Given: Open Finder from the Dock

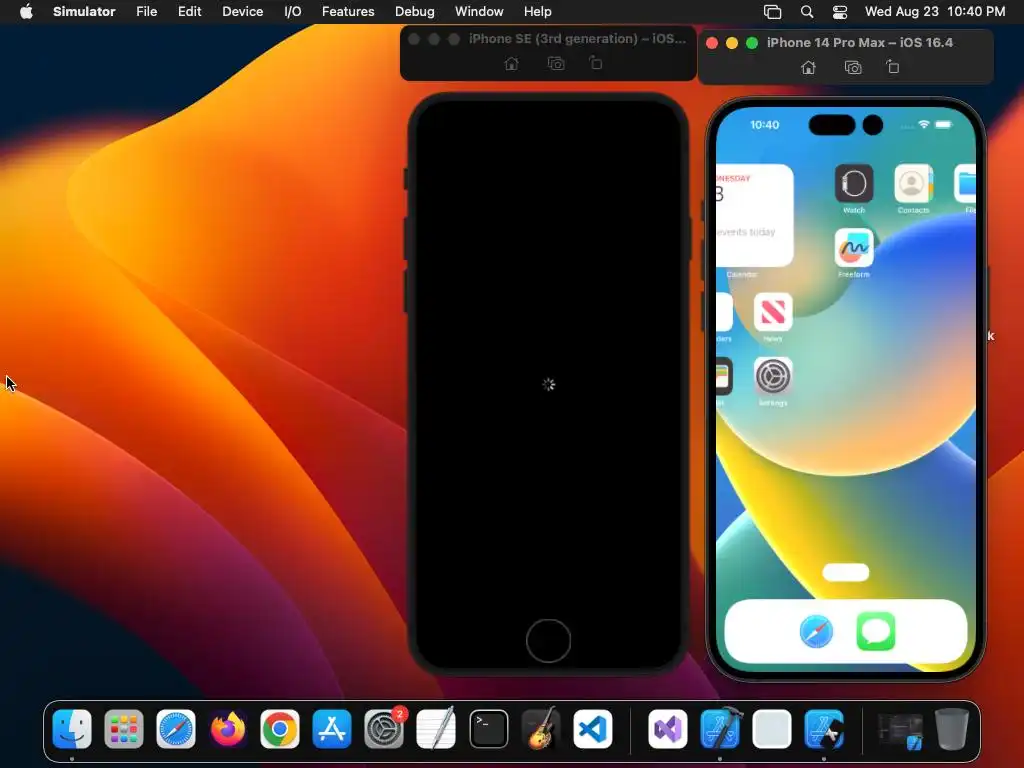Looking at the screenshot, I should tap(72, 728).
